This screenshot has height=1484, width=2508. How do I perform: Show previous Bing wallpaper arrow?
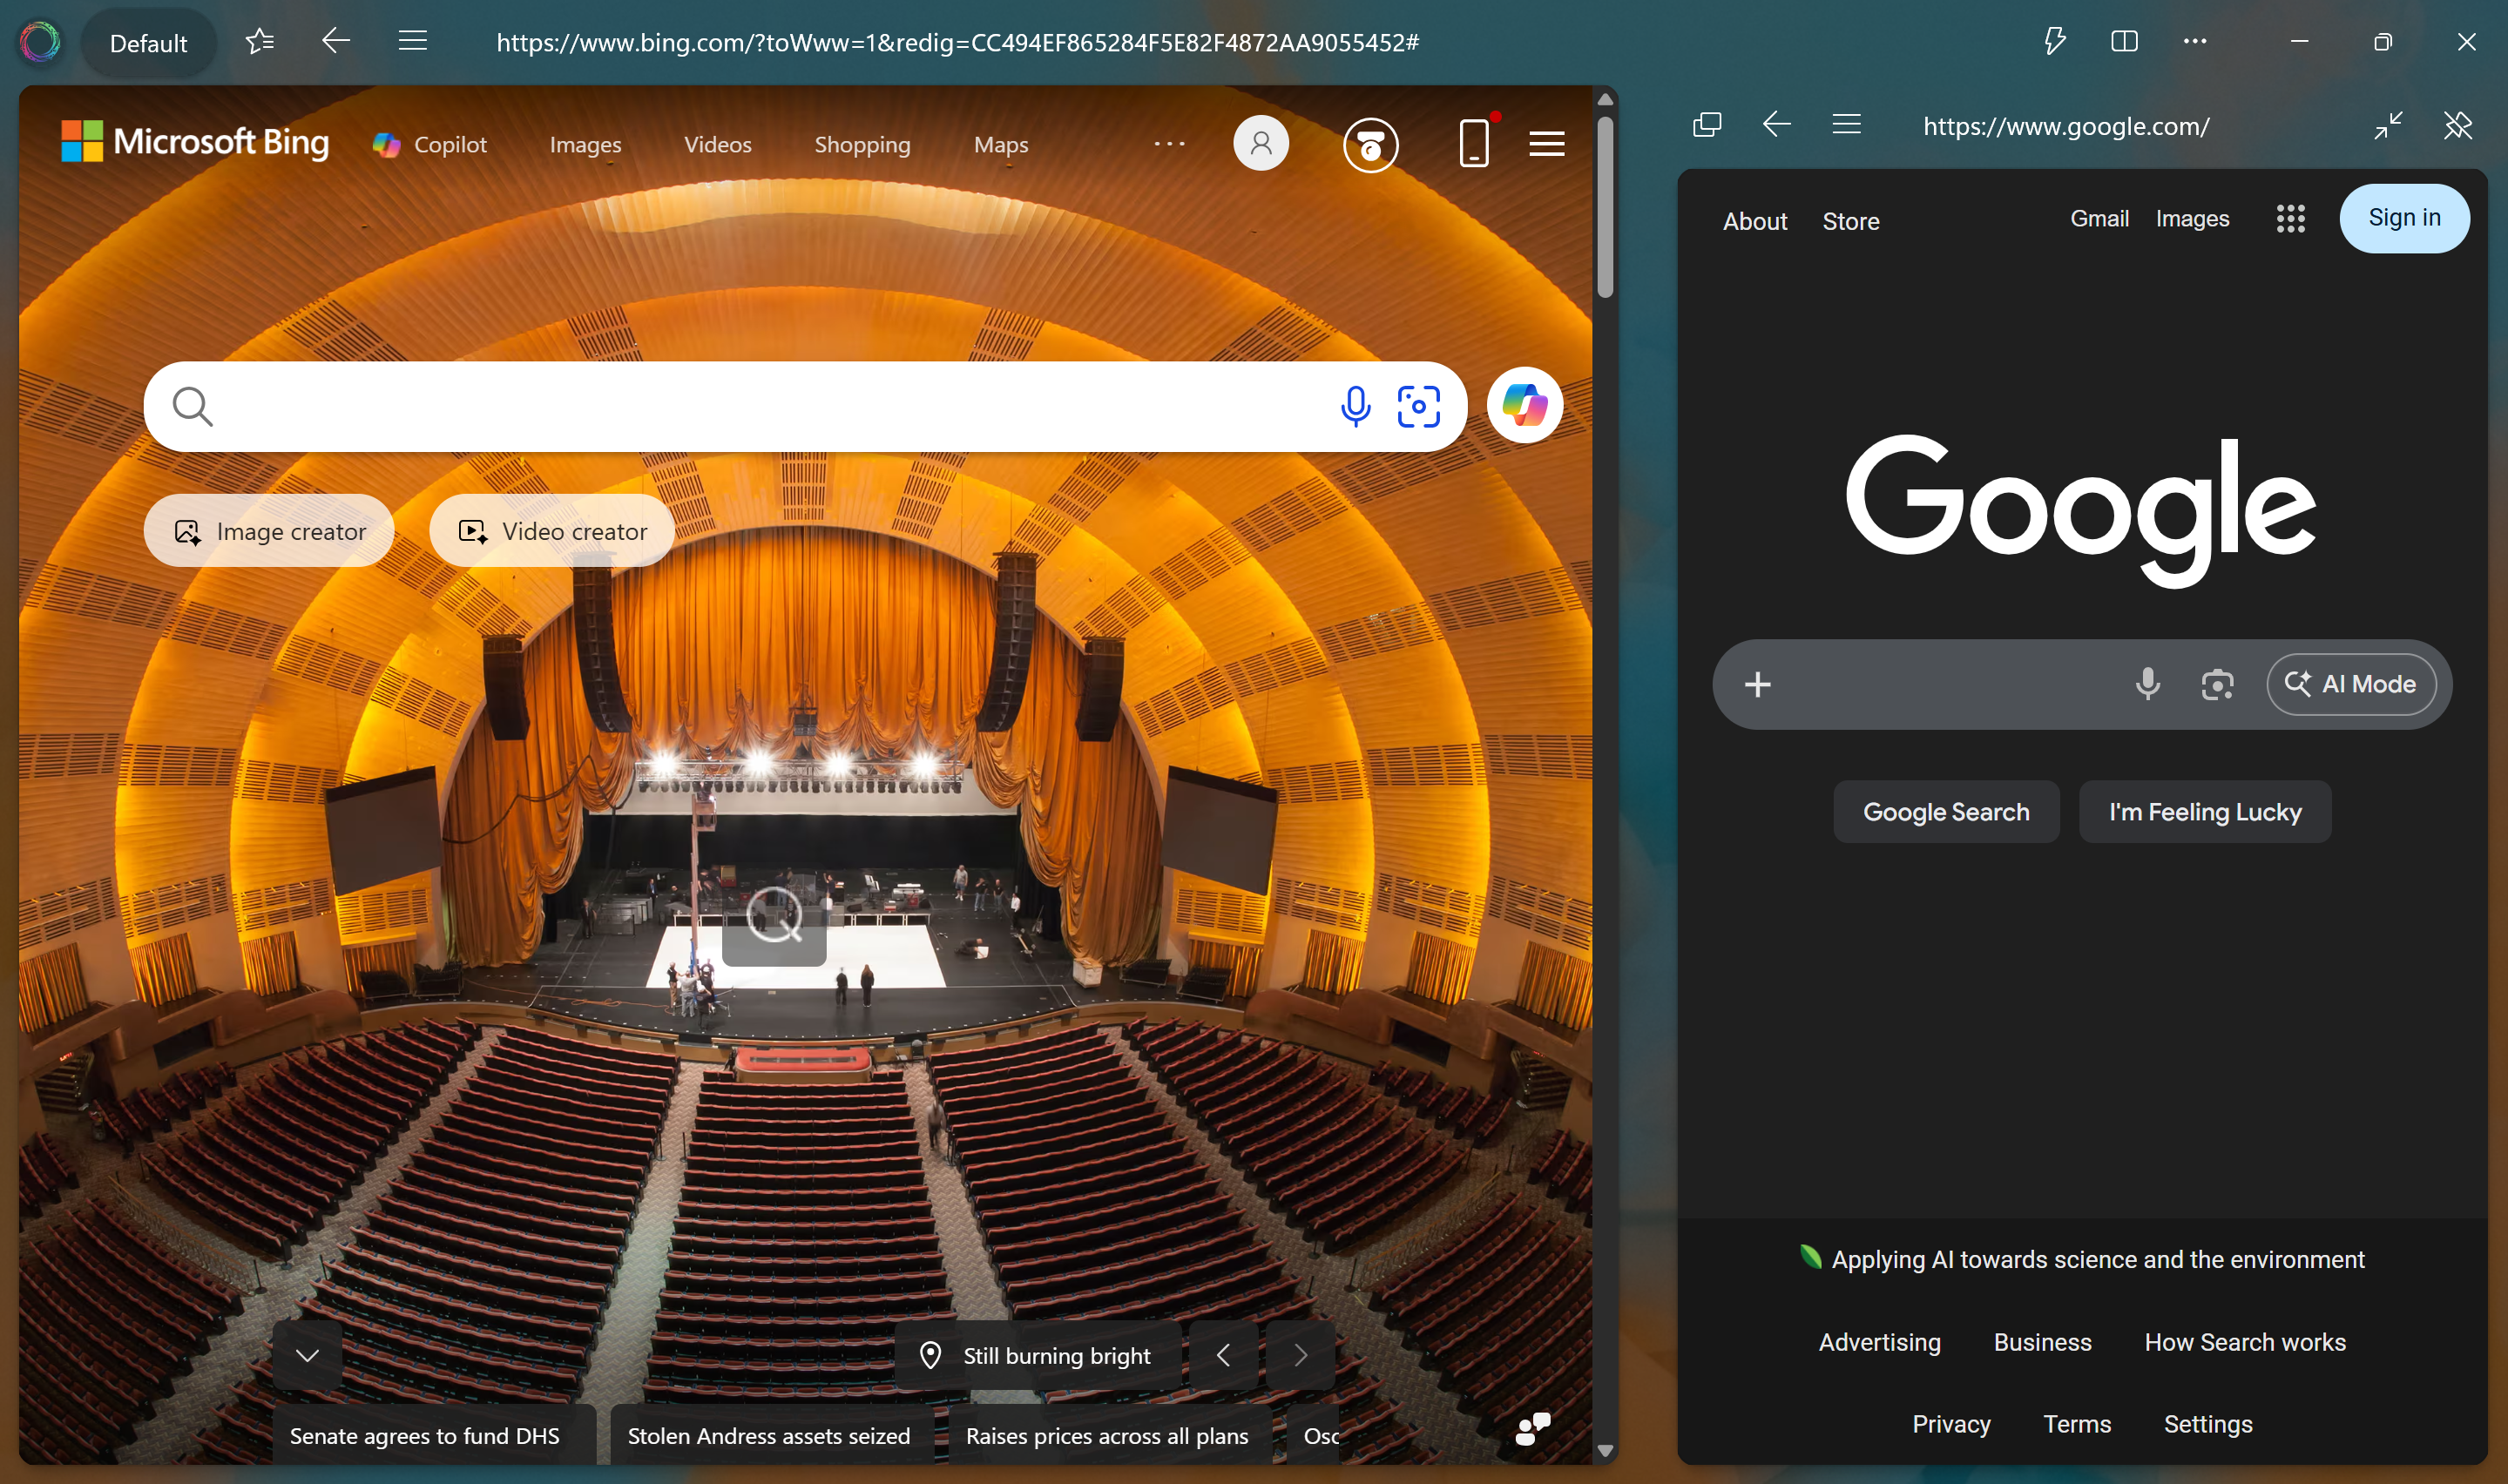point(1223,1355)
